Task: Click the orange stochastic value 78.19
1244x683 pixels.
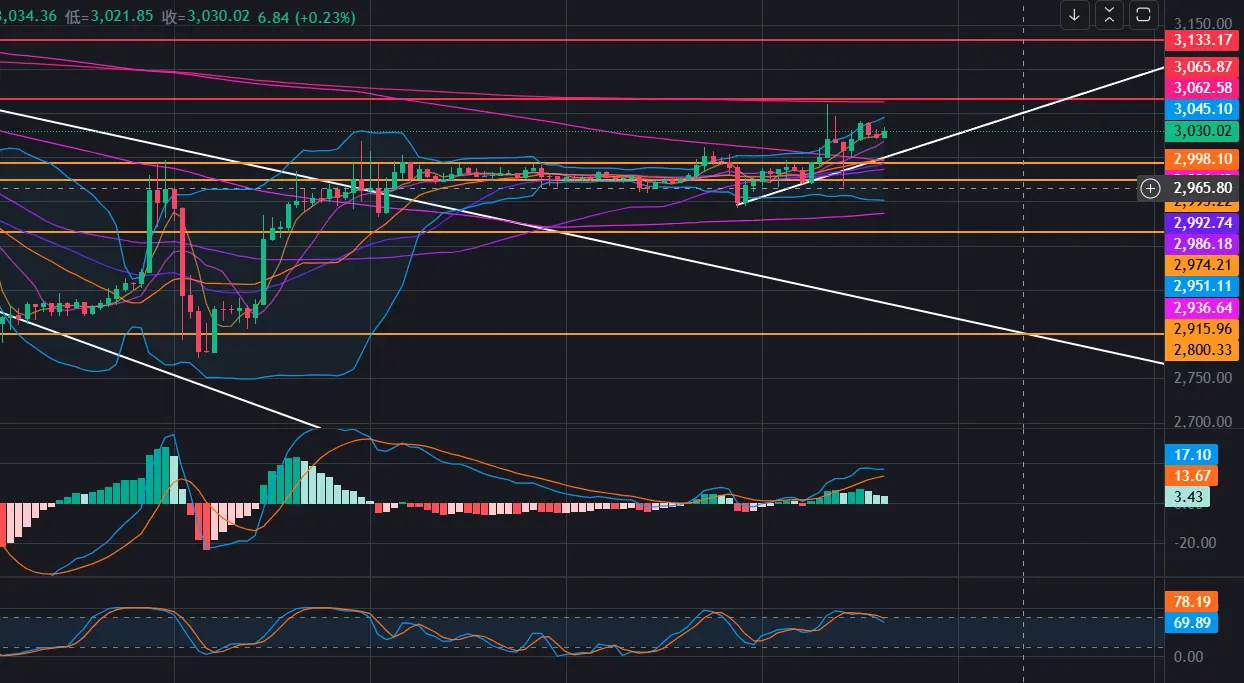Action: point(1190,602)
